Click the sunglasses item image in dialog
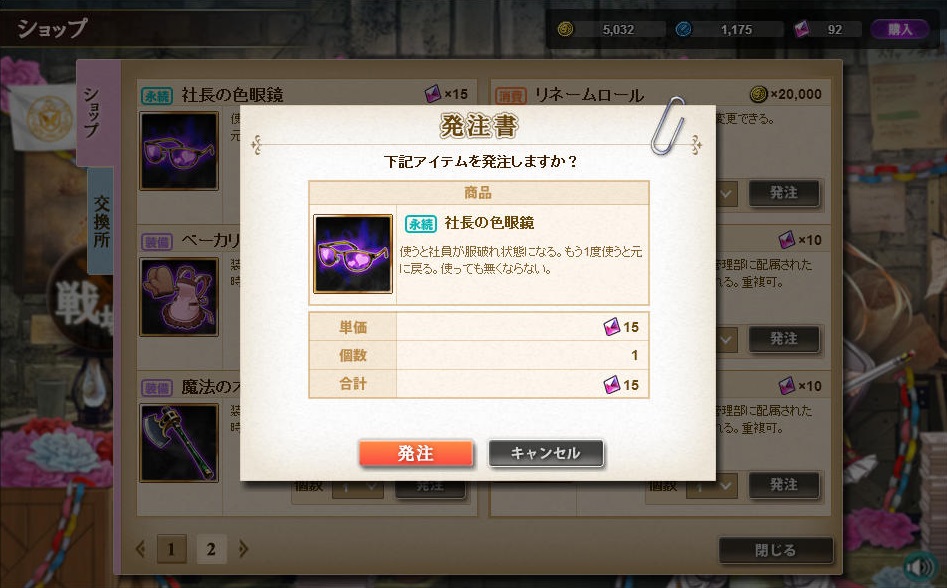This screenshot has height=588, width=947. point(353,254)
